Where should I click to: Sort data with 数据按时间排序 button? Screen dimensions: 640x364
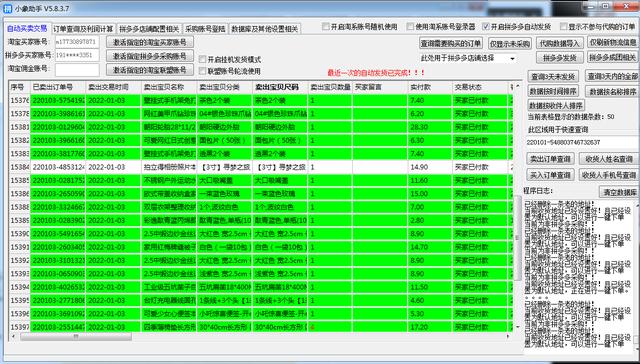[x=552, y=91]
